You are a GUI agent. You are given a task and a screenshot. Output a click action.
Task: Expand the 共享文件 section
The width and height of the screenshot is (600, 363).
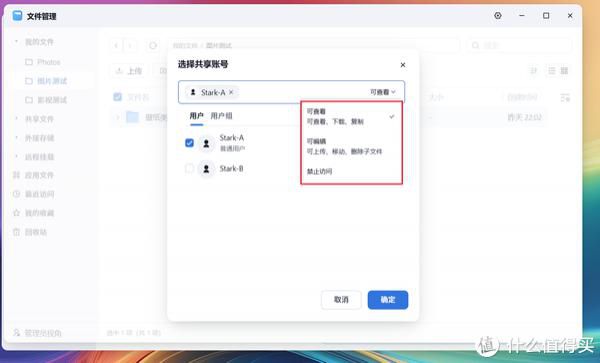(x=16, y=119)
